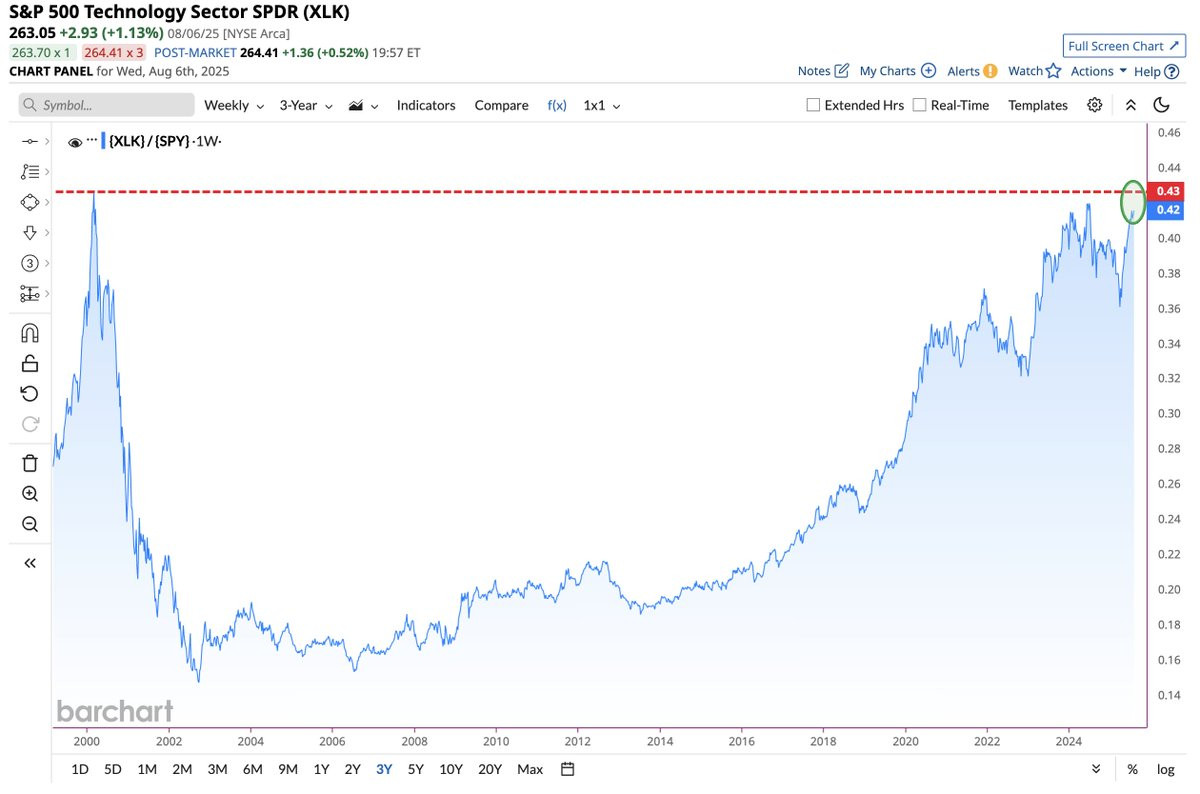Select the line drawing tool icon

pyautogui.click(x=29, y=142)
